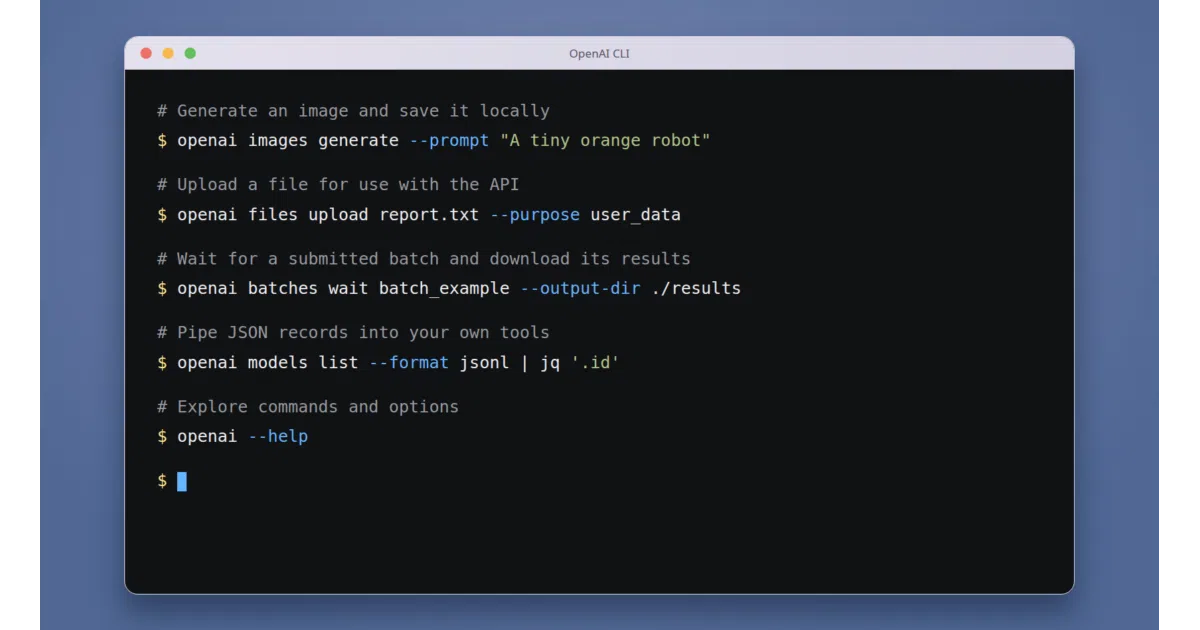The width and height of the screenshot is (1200, 630).
Task: Click the path "./results"
Action: 696,288
